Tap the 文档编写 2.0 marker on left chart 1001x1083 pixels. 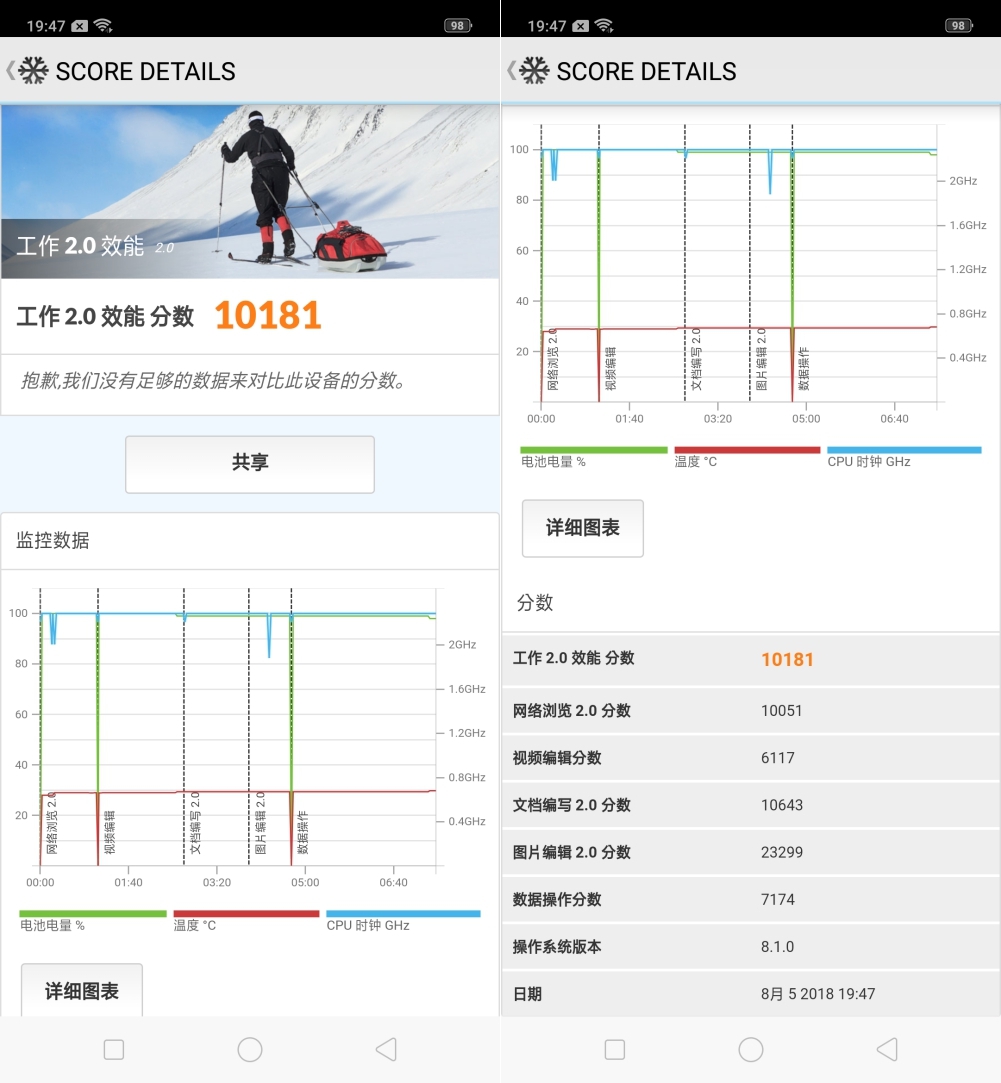click(195, 823)
